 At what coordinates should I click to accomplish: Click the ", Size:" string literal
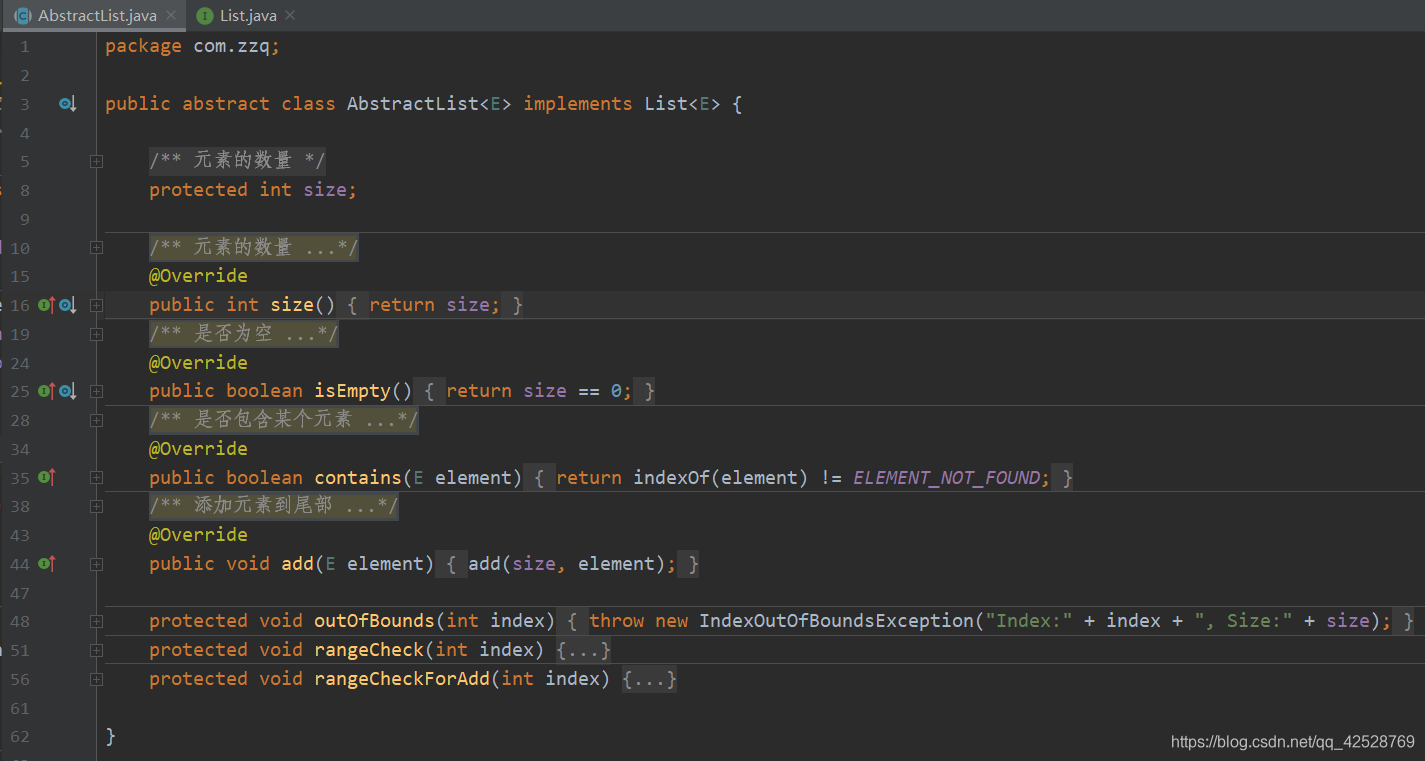tap(1244, 621)
